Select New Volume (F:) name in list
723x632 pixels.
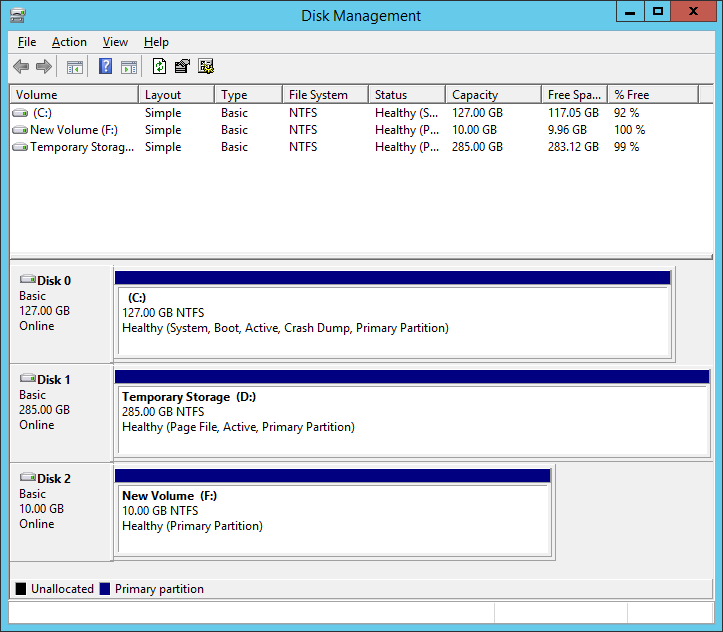click(74, 130)
